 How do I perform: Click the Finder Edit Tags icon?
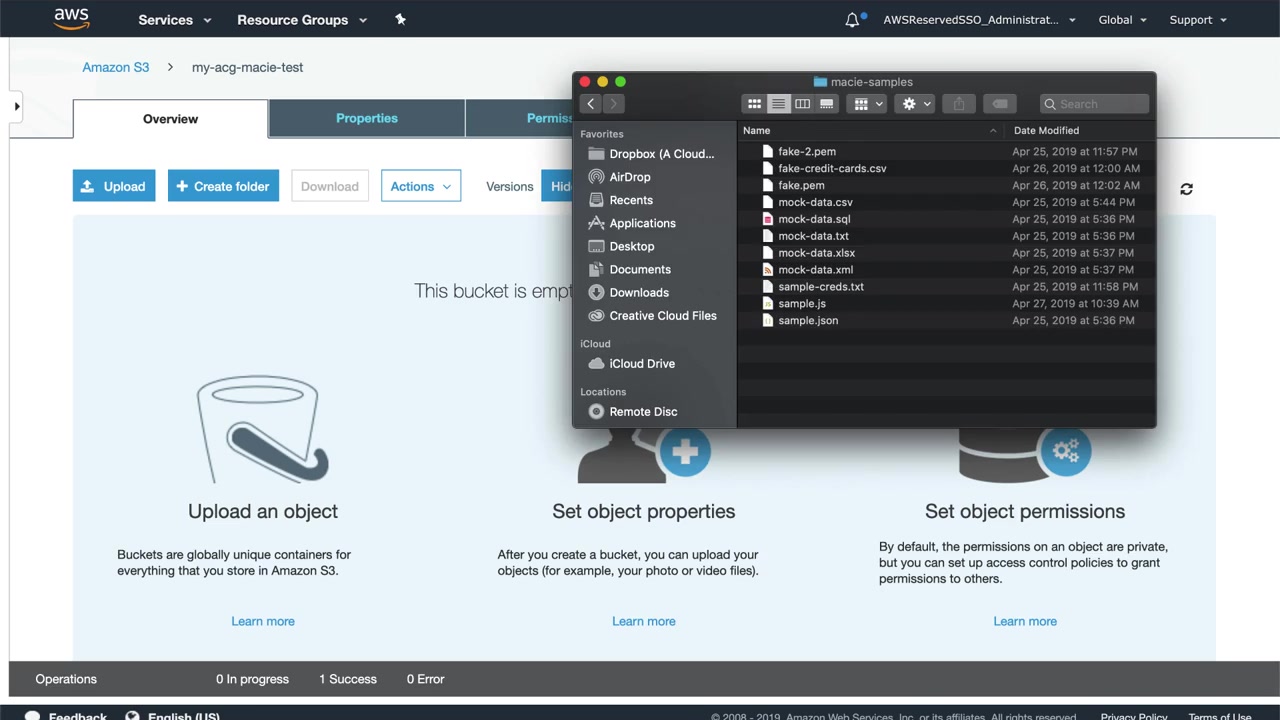tap(1000, 104)
